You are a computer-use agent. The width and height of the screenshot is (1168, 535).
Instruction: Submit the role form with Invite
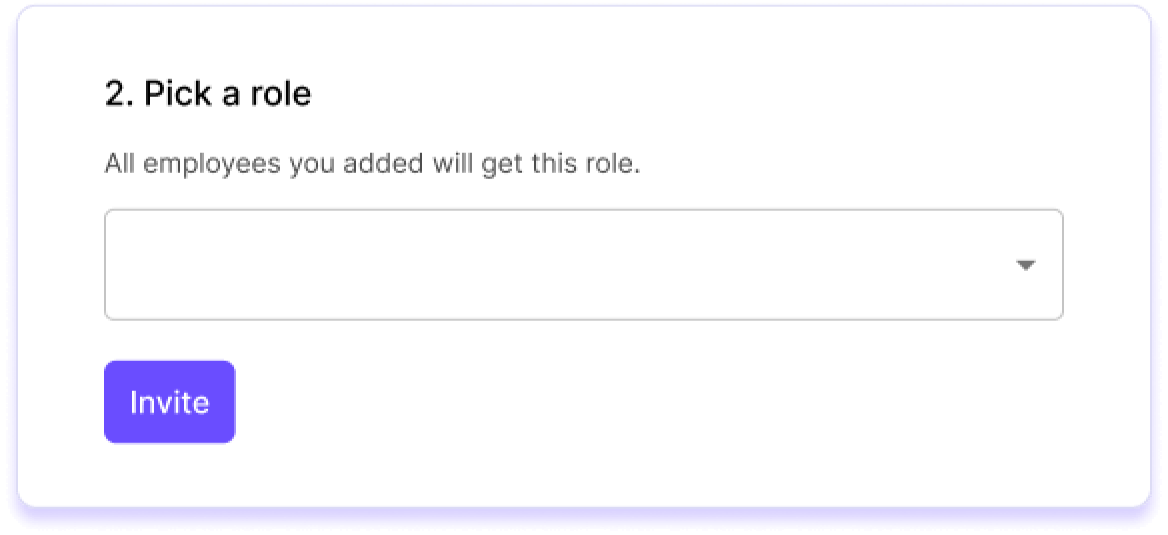coord(169,402)
